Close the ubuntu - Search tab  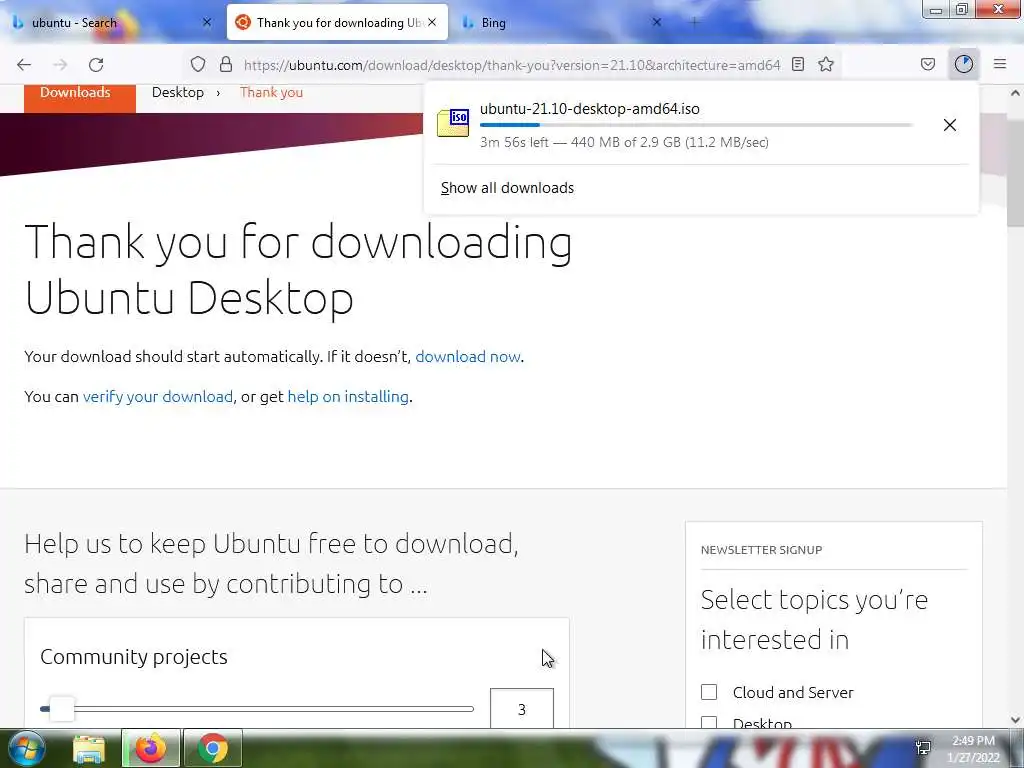coord(207,22)
